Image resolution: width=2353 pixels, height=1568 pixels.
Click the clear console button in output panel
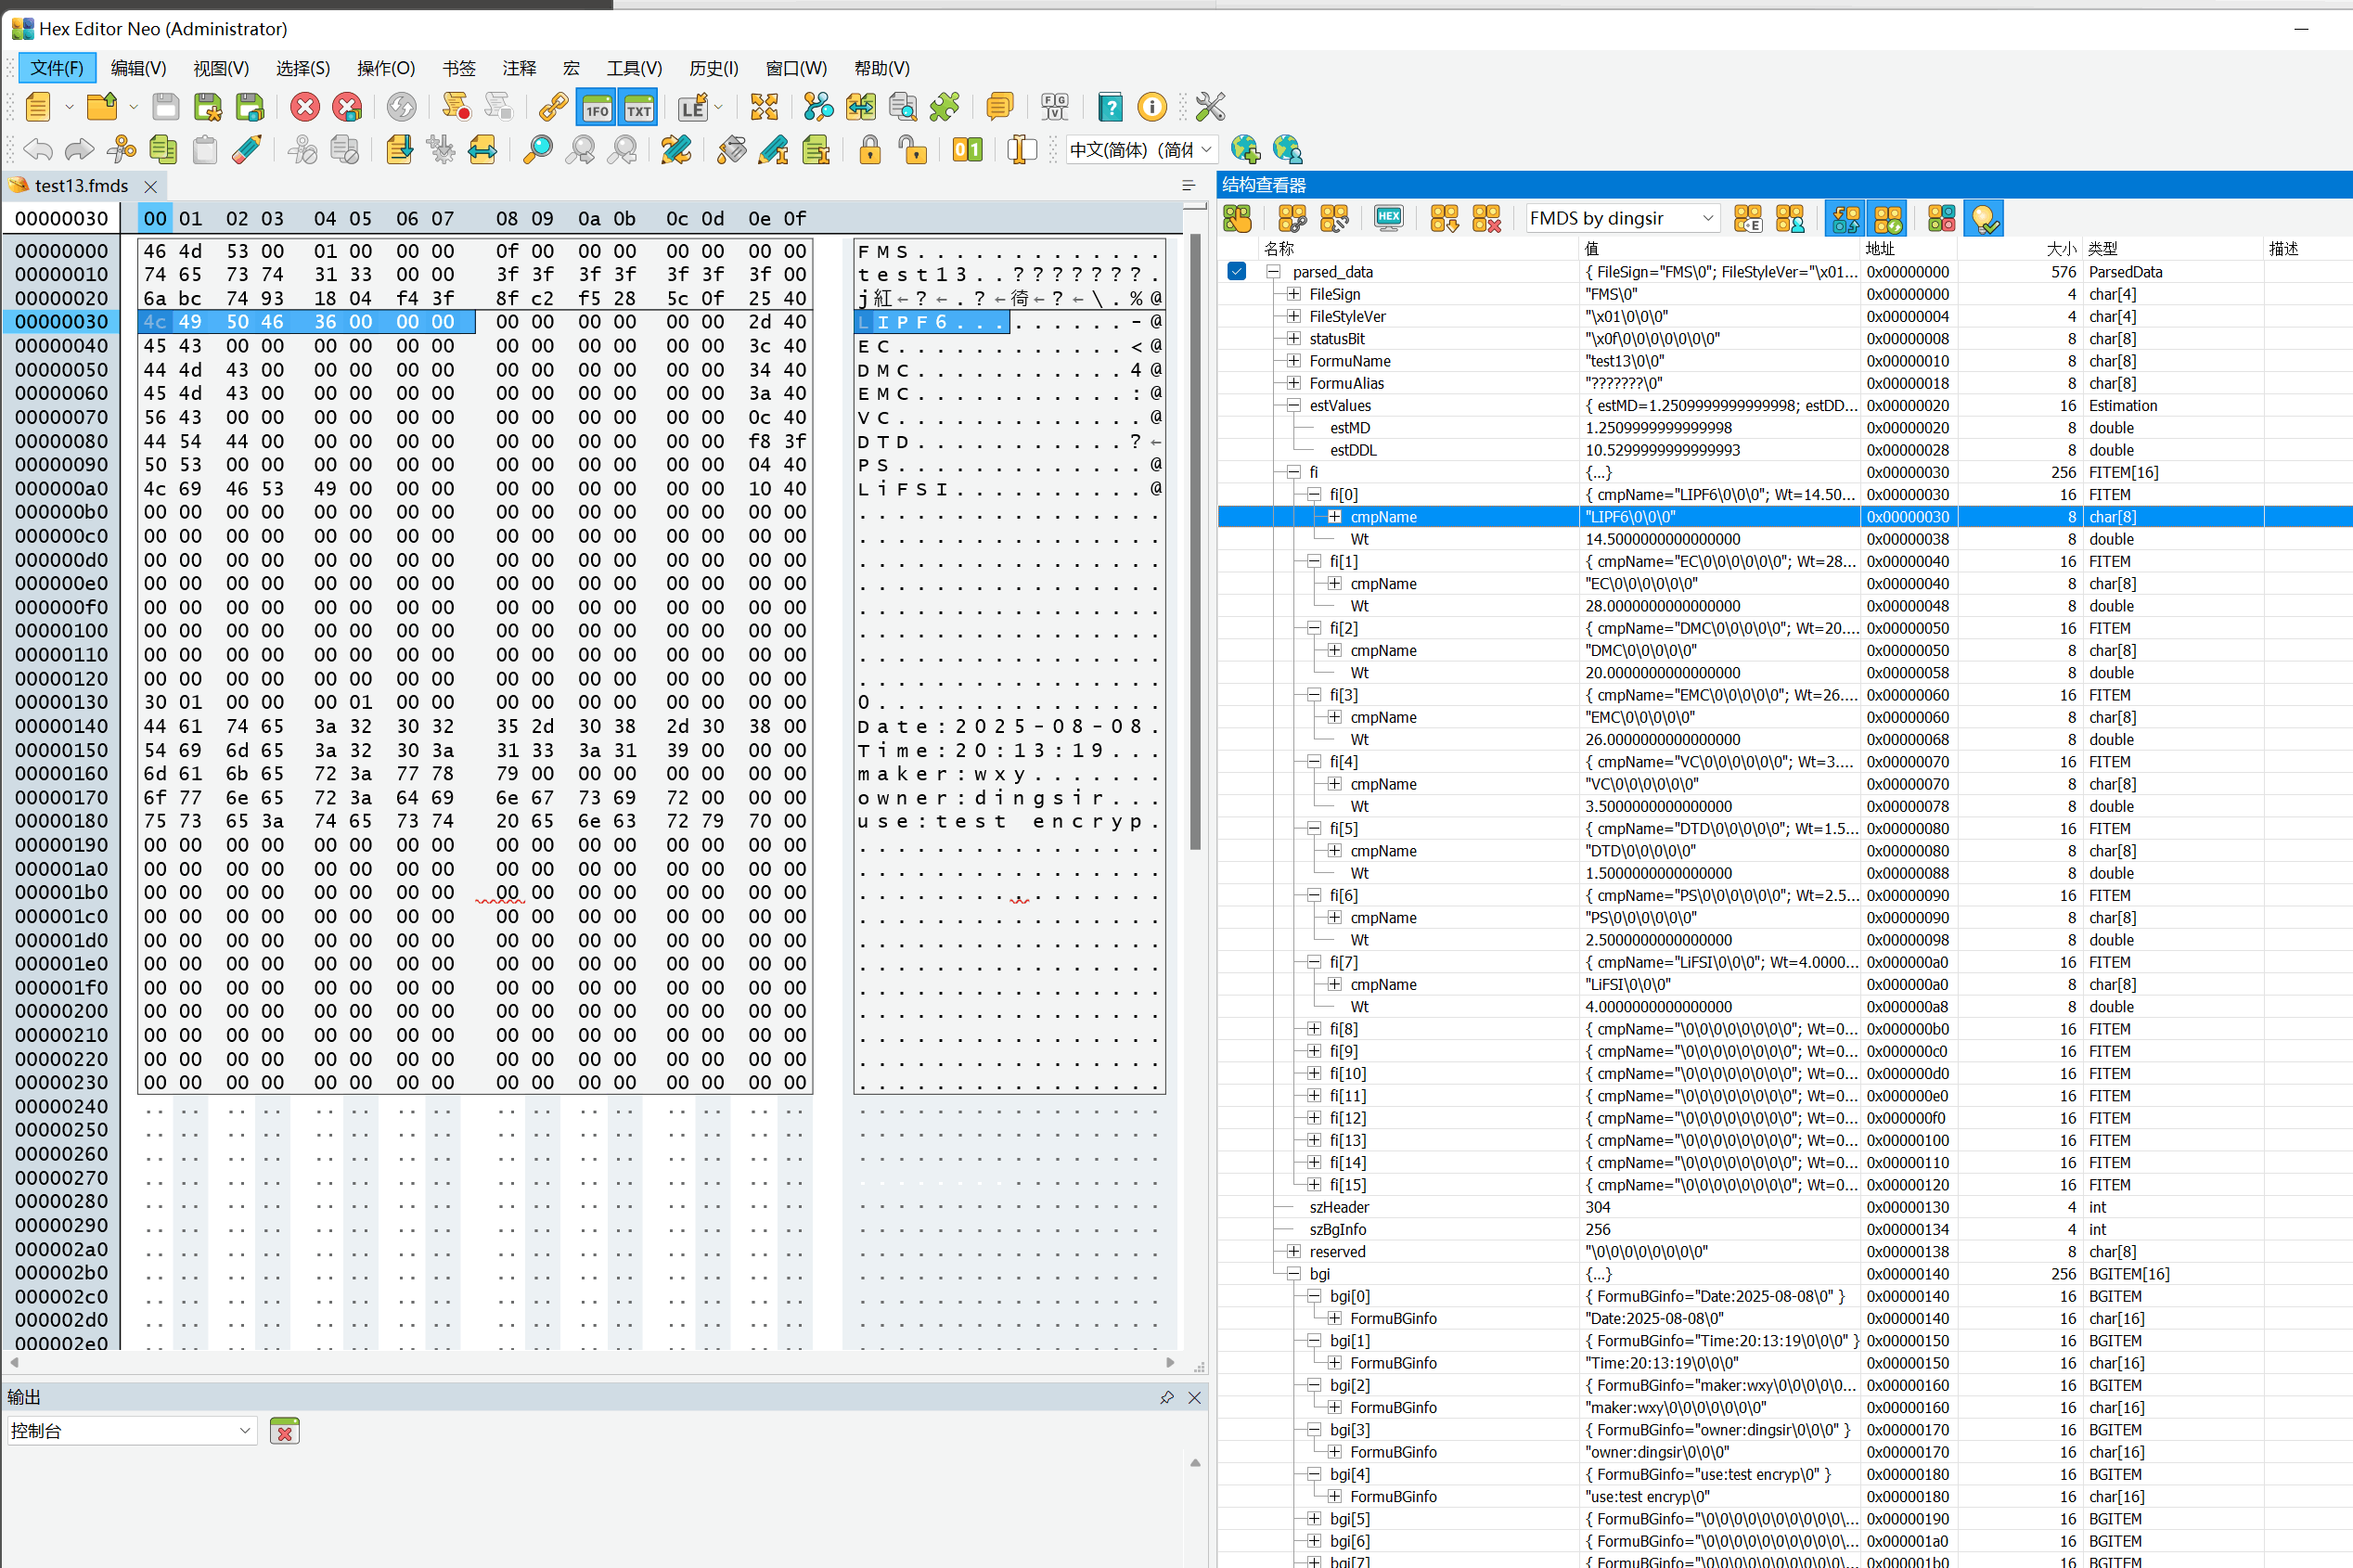(284, 1431)
